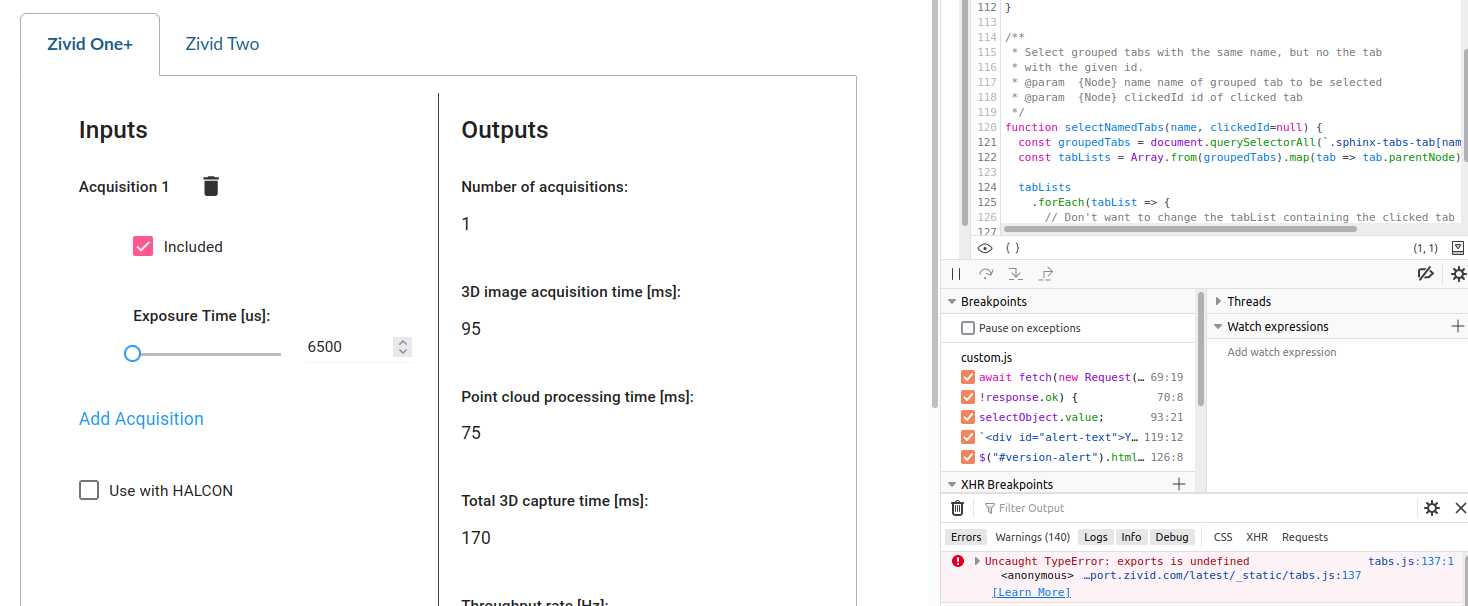Screen dimensions: 1468x606
Task: Uncheck the Included checkbox for Acquisition 1
Action: (143, 246)
